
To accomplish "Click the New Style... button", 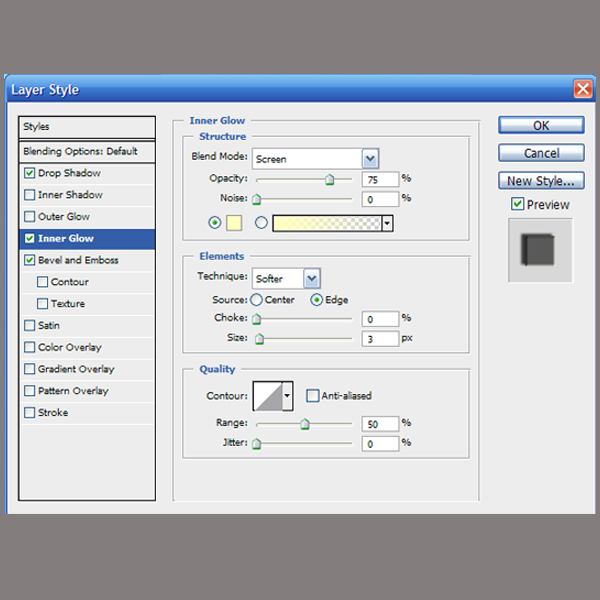I will click(x=541, y=181).
